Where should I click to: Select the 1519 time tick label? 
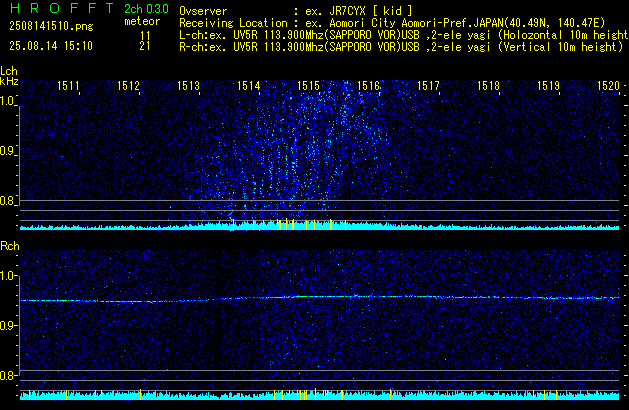(x=548, y=86)
